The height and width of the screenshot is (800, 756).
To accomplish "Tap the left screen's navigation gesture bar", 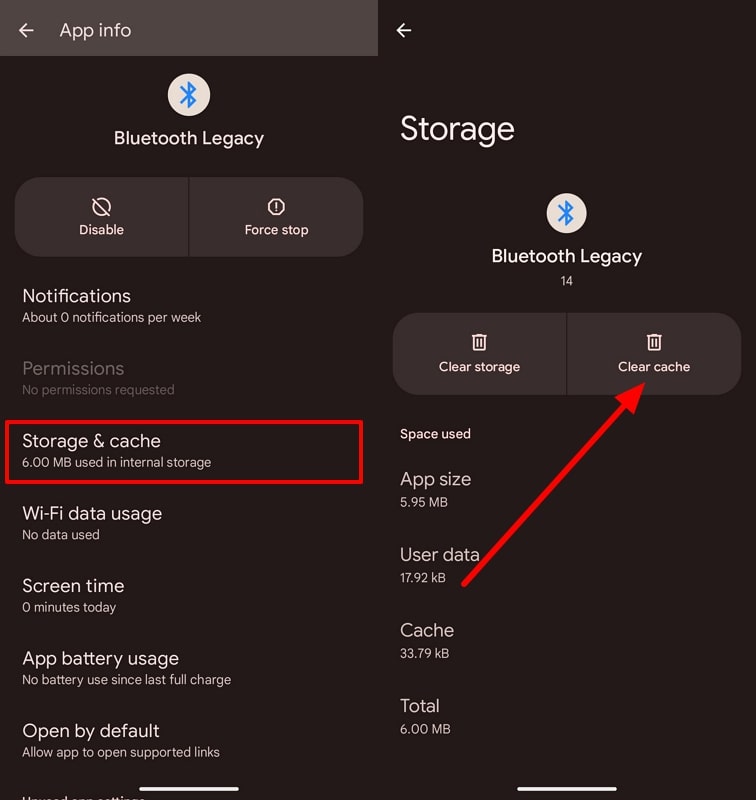I will [x=189, y=789].
